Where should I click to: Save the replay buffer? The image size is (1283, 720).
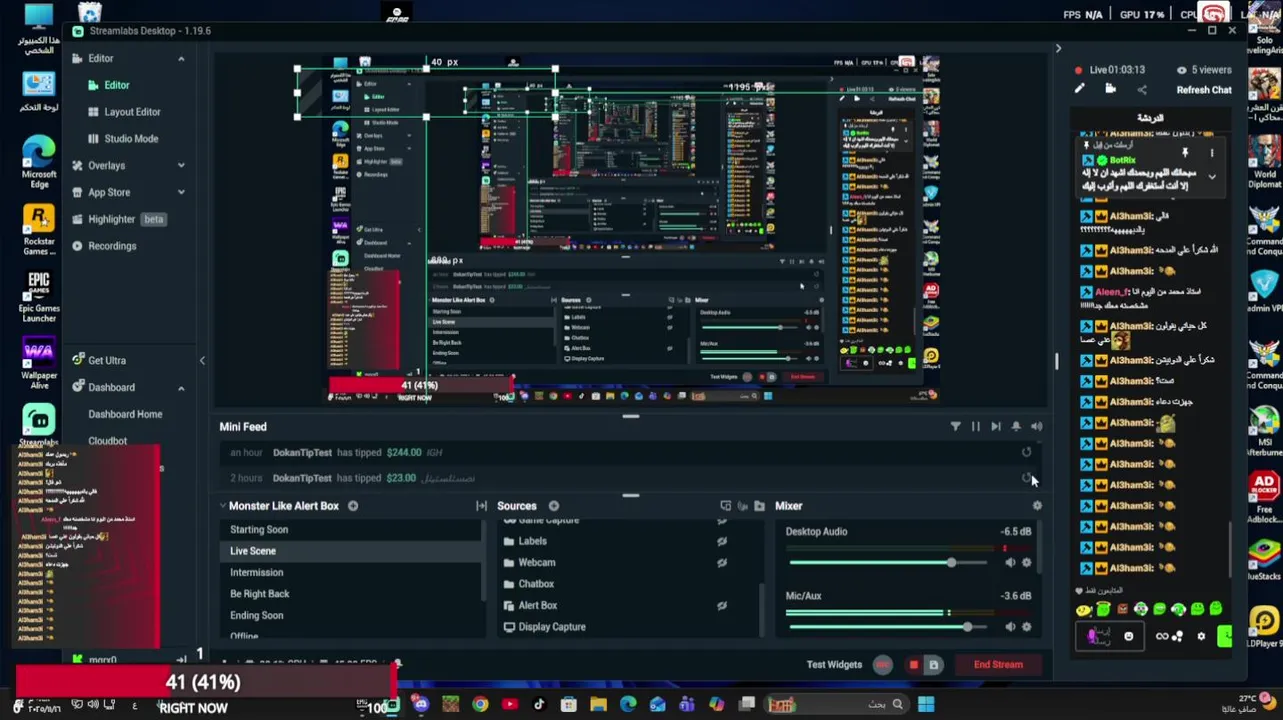pyautogui.click(x=933, y=665)
